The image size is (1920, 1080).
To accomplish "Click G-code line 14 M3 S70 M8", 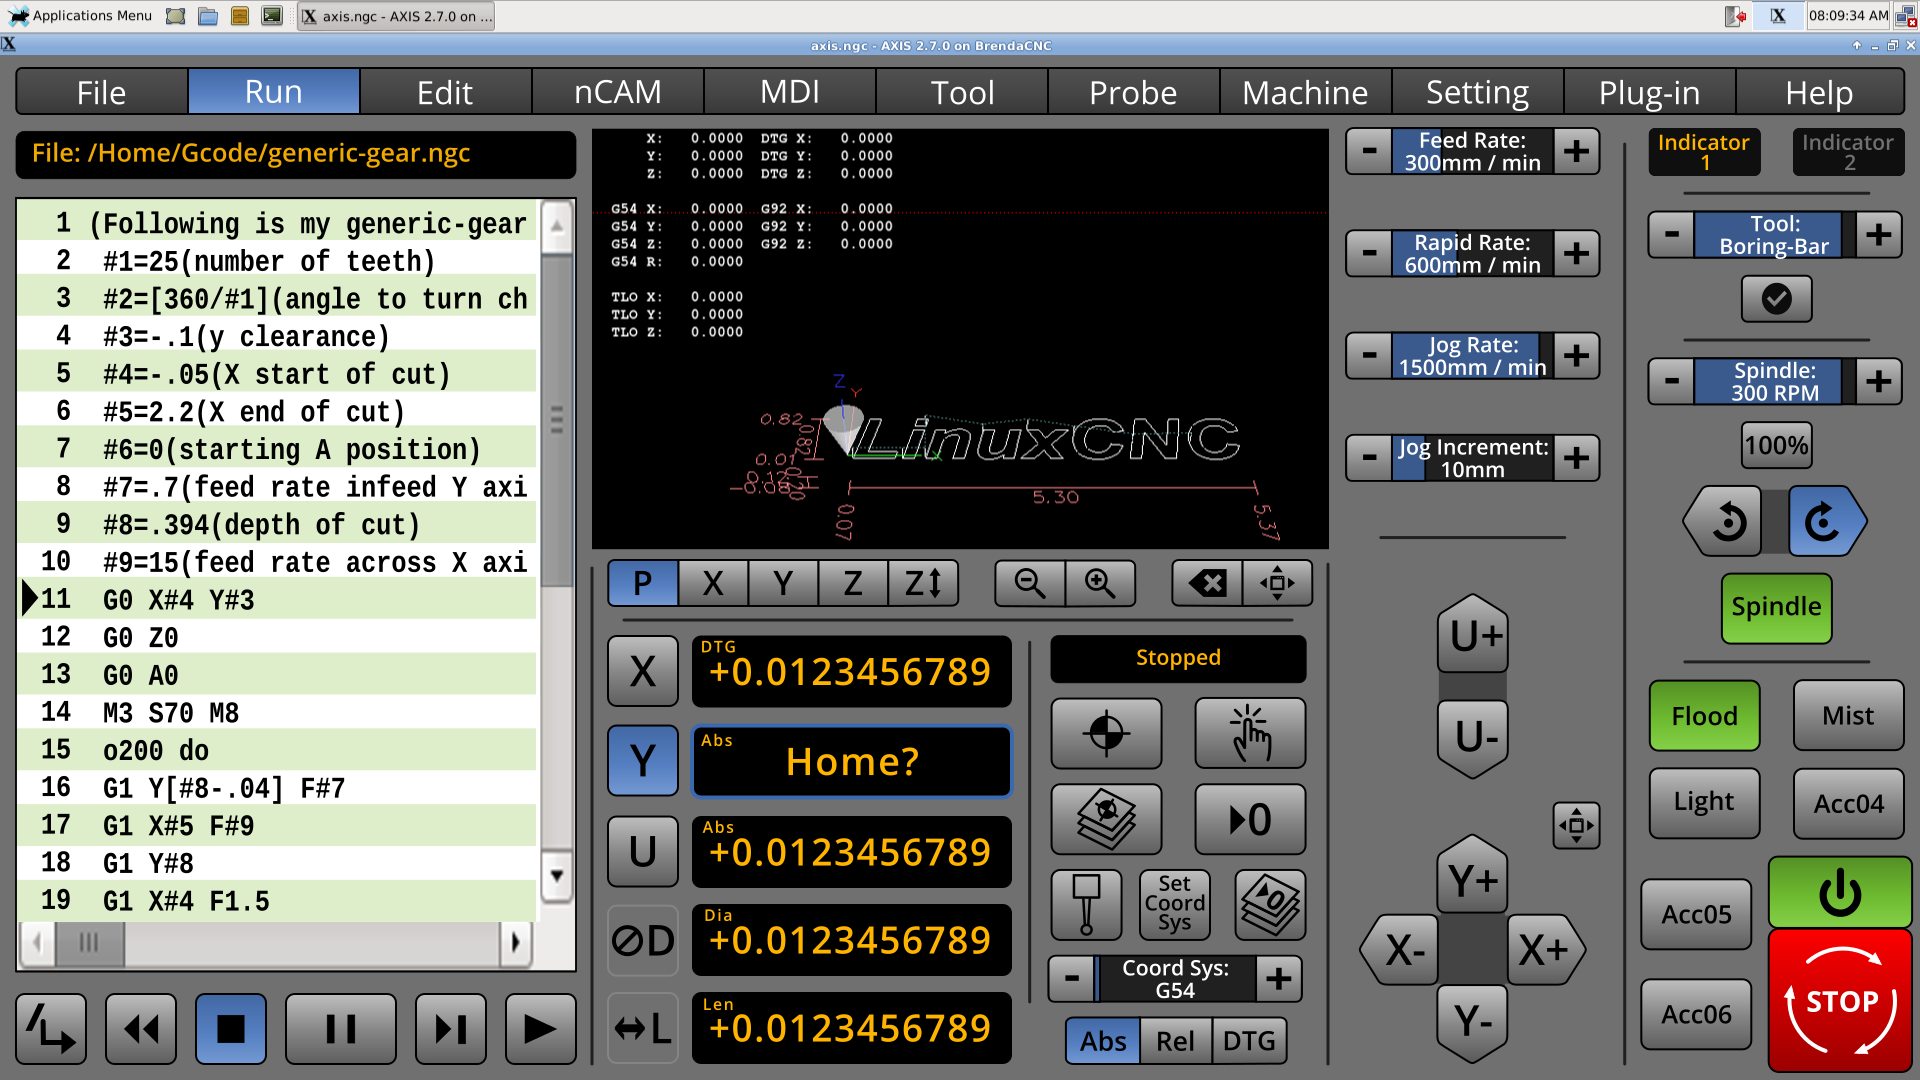I will (278, 713).
